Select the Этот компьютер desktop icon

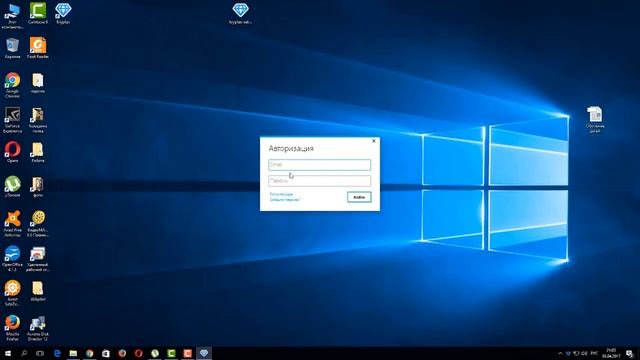12,16
